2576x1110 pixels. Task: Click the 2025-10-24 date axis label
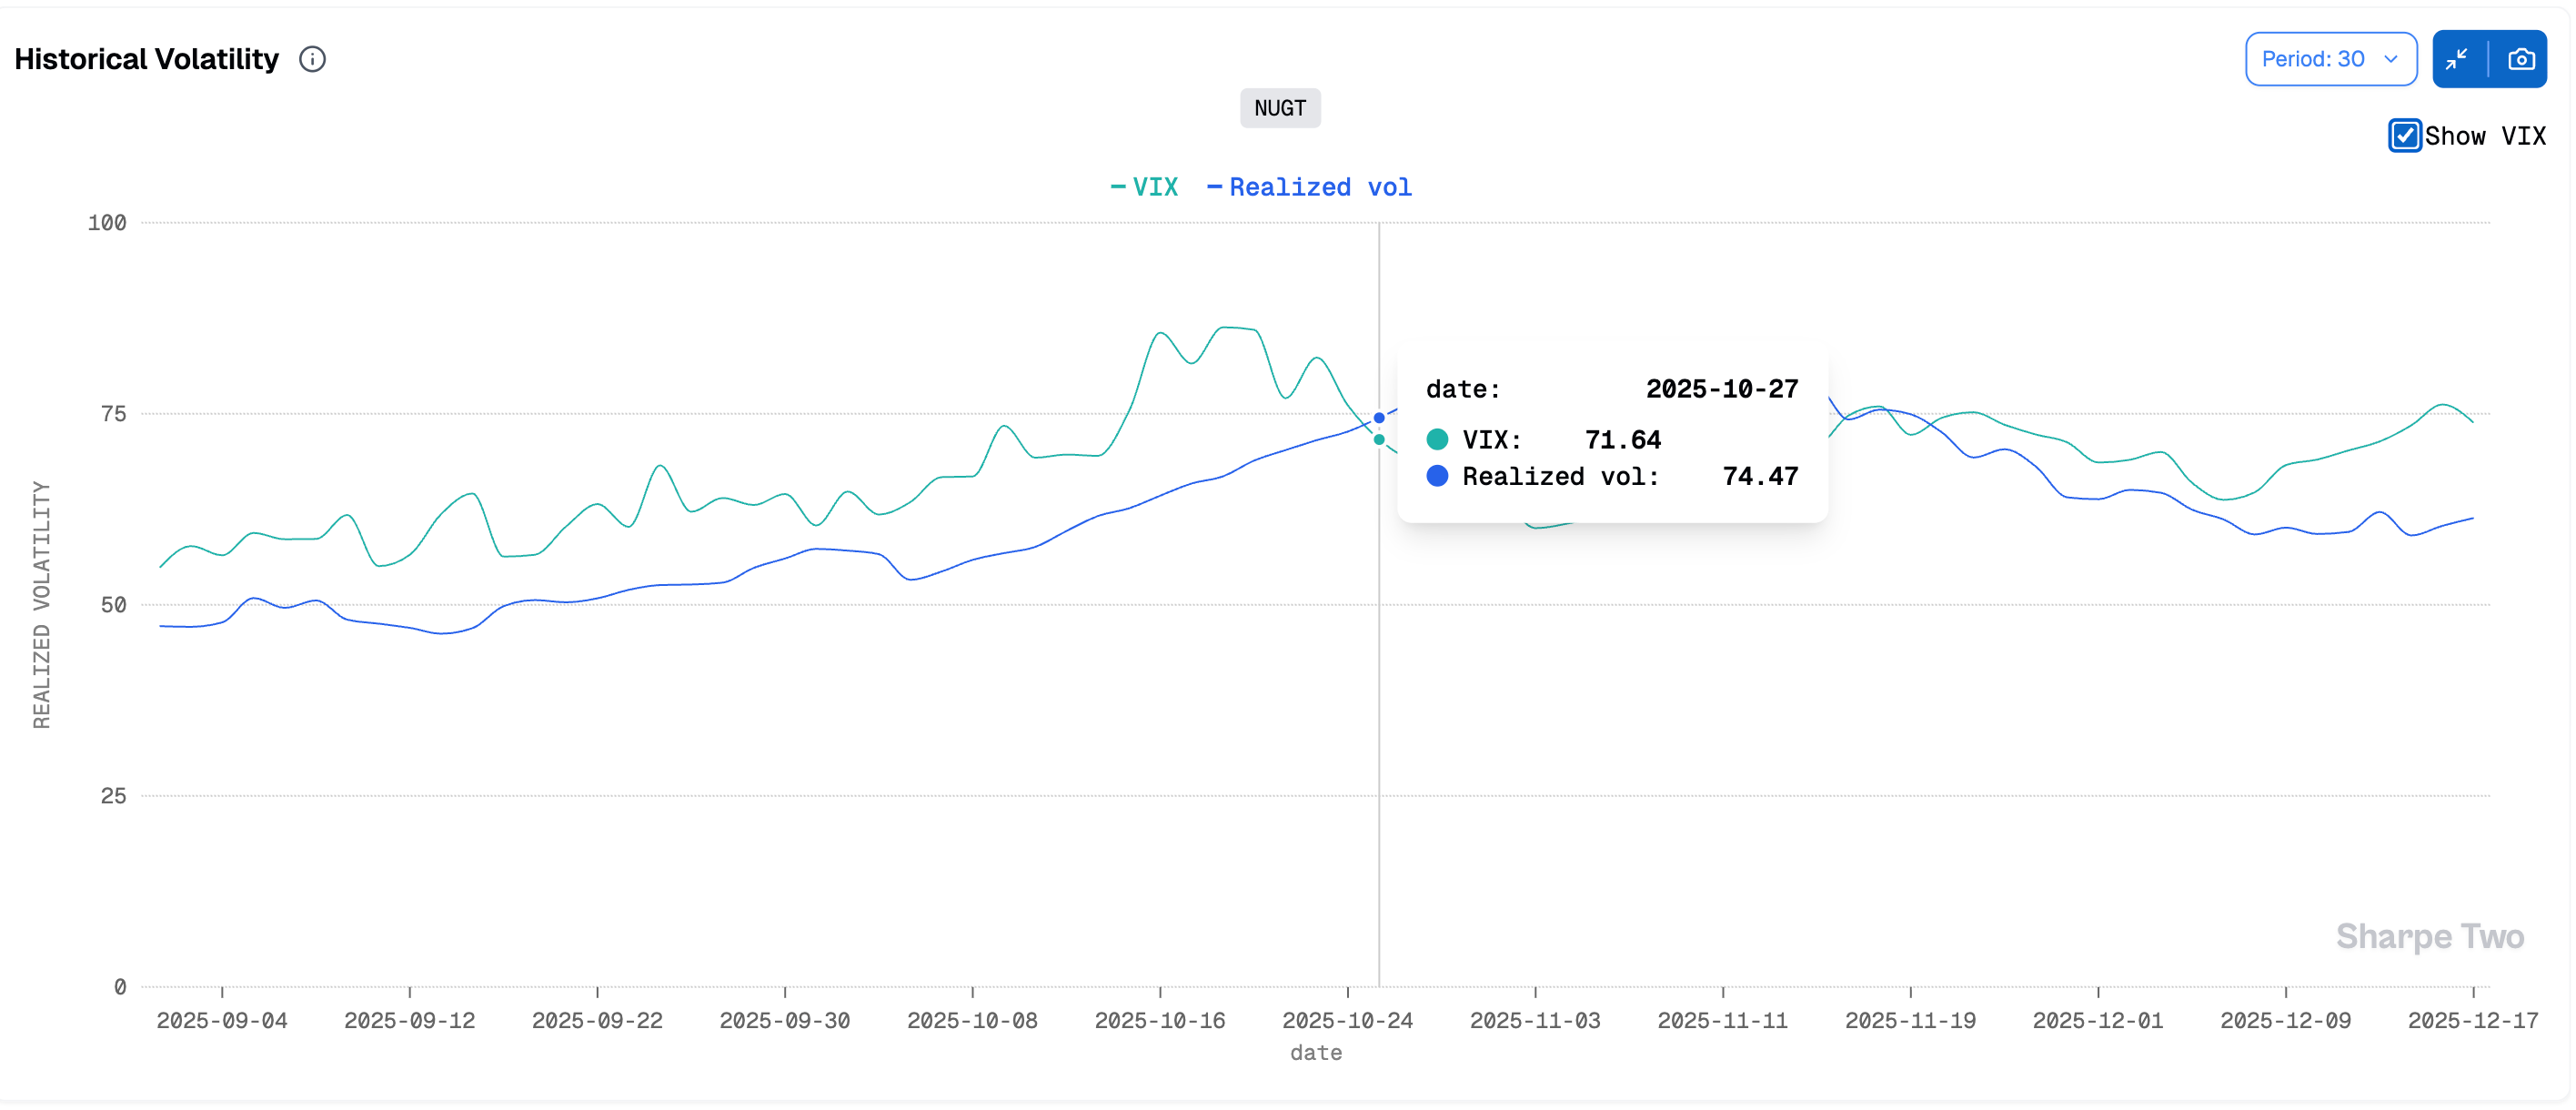pyautogui.click(x=1347, y=1020)
